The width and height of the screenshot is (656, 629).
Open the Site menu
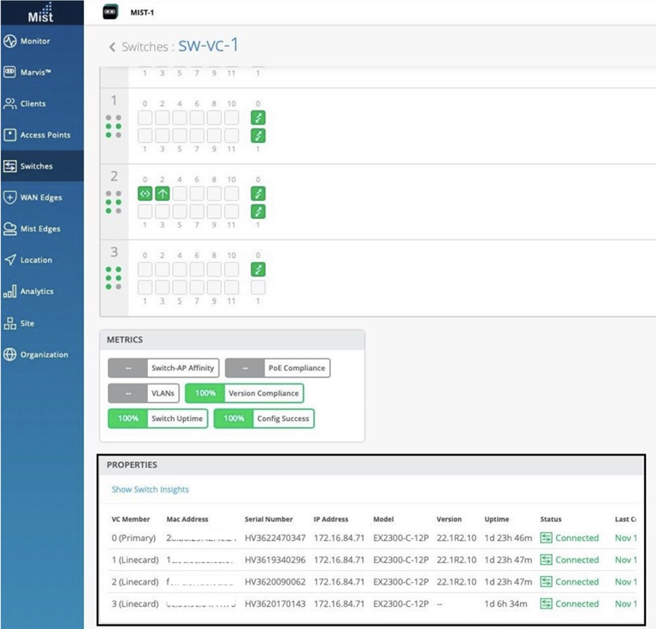(42, 323)
